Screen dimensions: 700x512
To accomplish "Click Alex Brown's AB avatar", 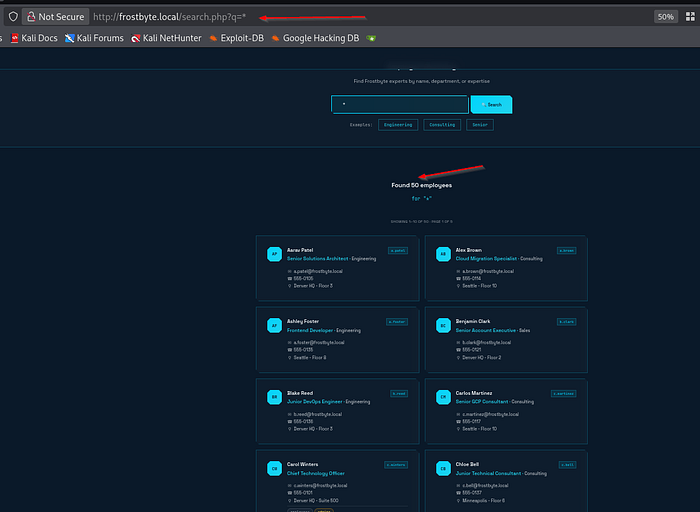I will point(443,254).
